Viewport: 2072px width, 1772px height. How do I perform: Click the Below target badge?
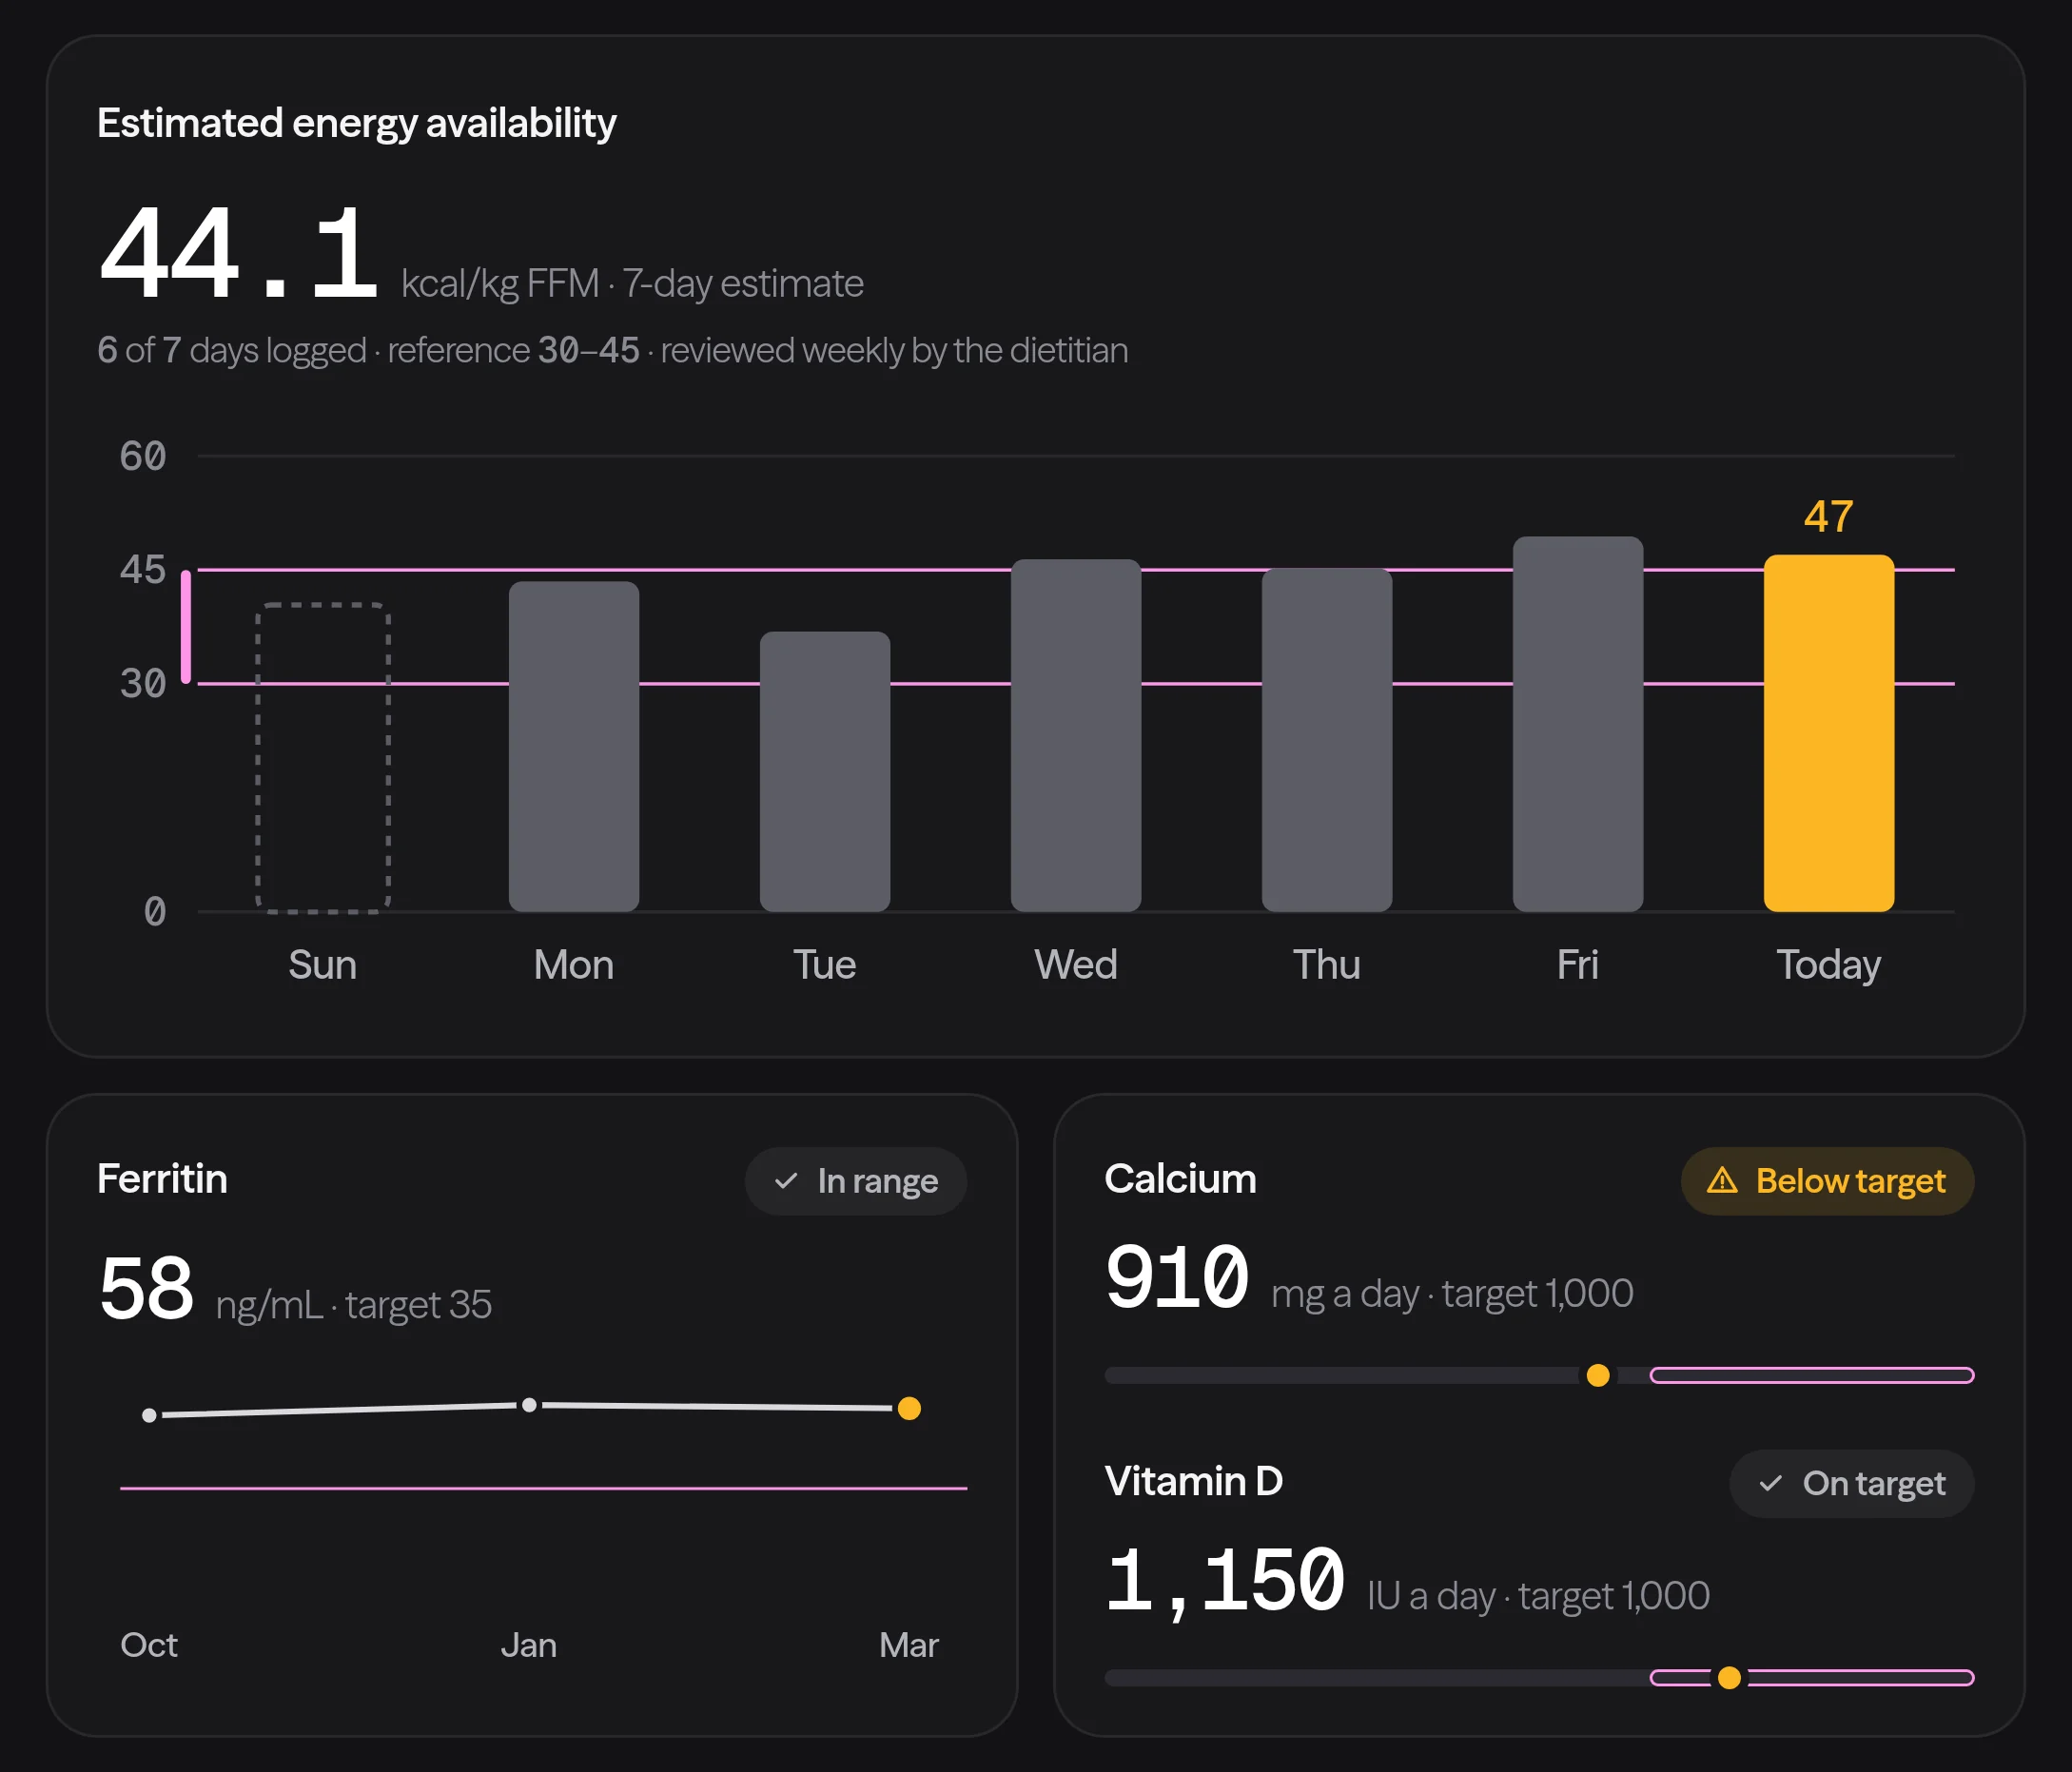[x=1827, y=1181]
